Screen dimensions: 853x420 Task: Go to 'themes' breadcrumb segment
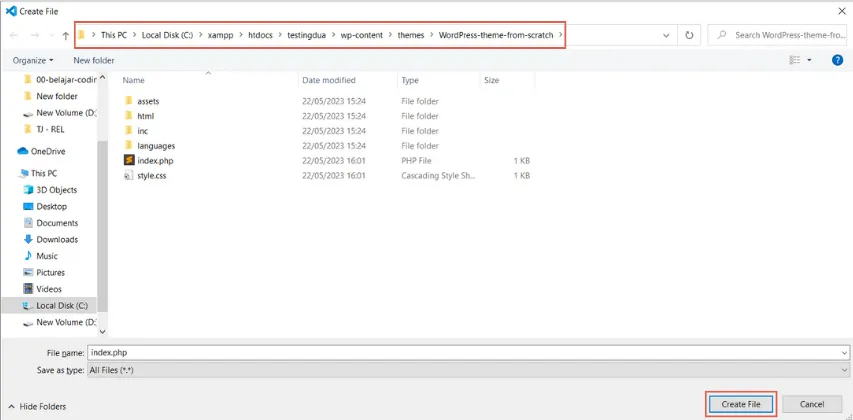point(411,35)
